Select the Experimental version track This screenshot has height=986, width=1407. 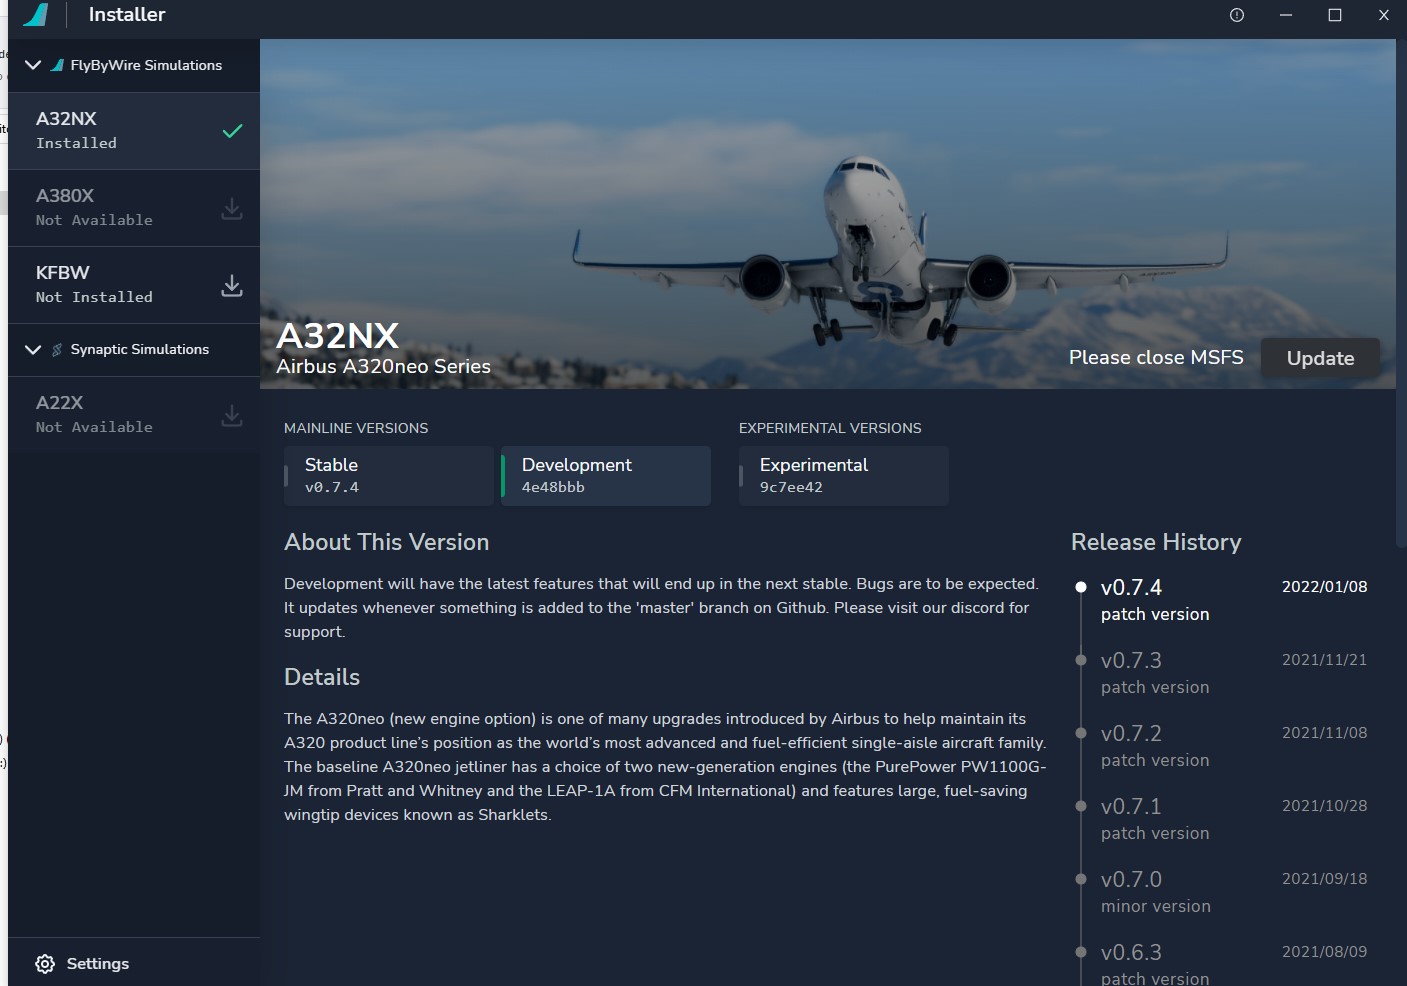(843, 475)
